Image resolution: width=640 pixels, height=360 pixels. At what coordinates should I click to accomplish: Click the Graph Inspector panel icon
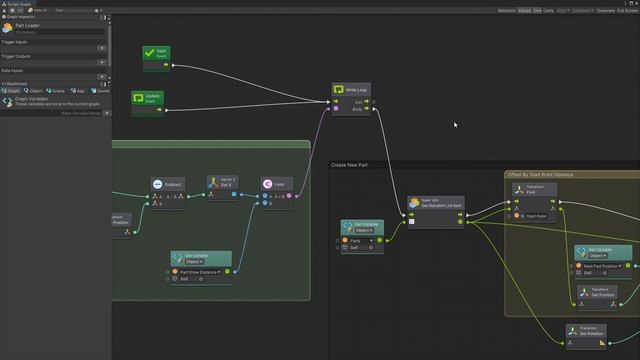coord(4,17)
